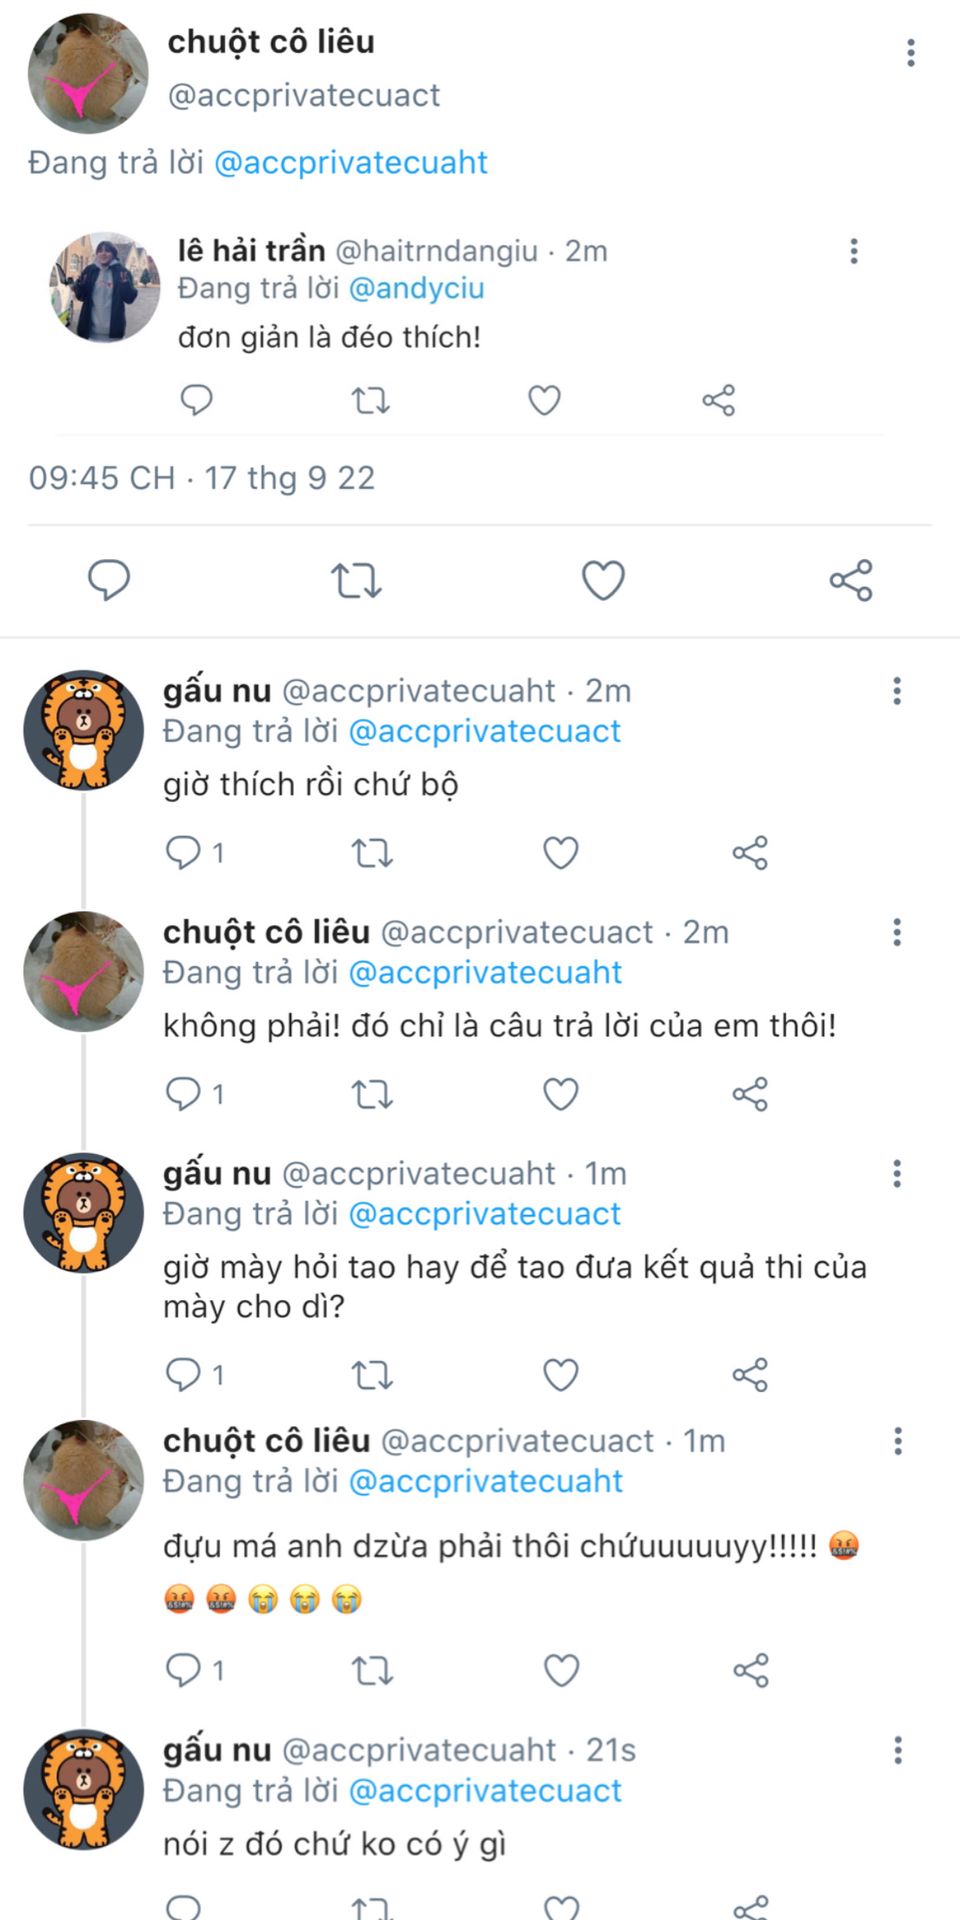Reply to the main tweet by chuột cô liêu
960x1920 pixels.
point(109,580)
